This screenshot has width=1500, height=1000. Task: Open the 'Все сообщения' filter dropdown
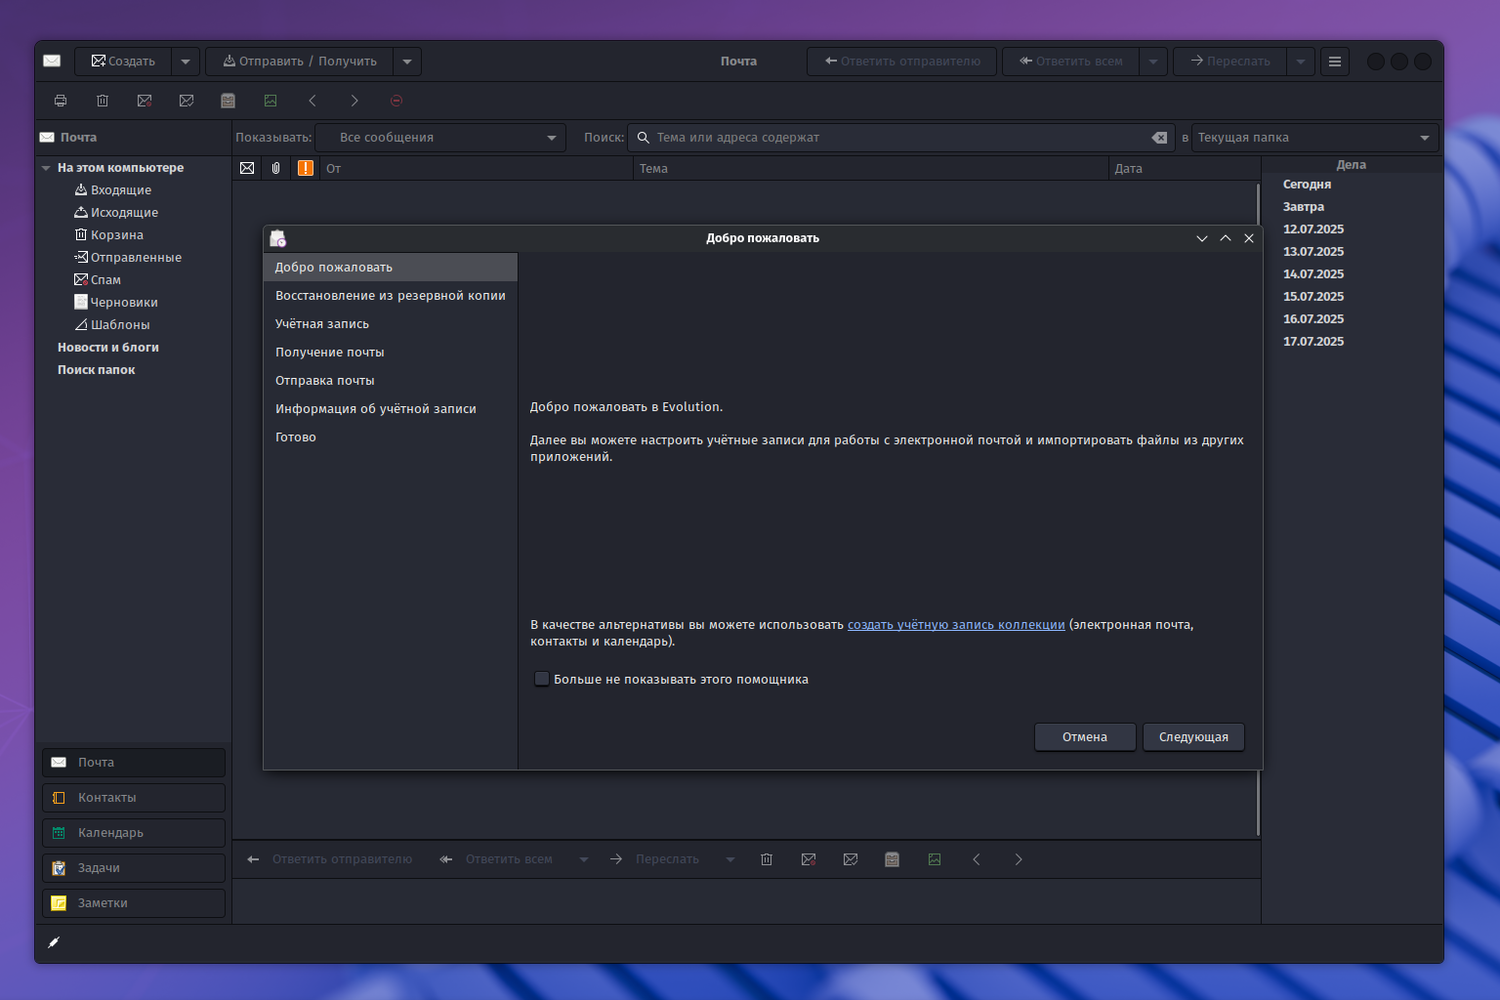(440, 138)
